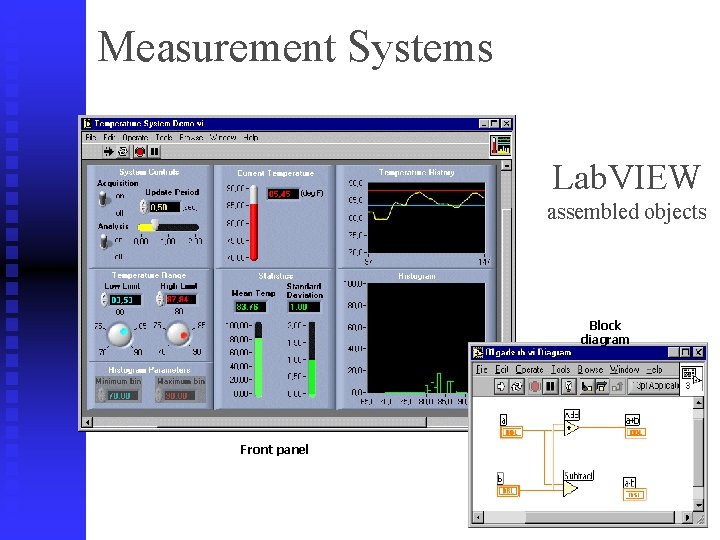Click Pause button in Diagram window toolbar

[x=550, y=387]
